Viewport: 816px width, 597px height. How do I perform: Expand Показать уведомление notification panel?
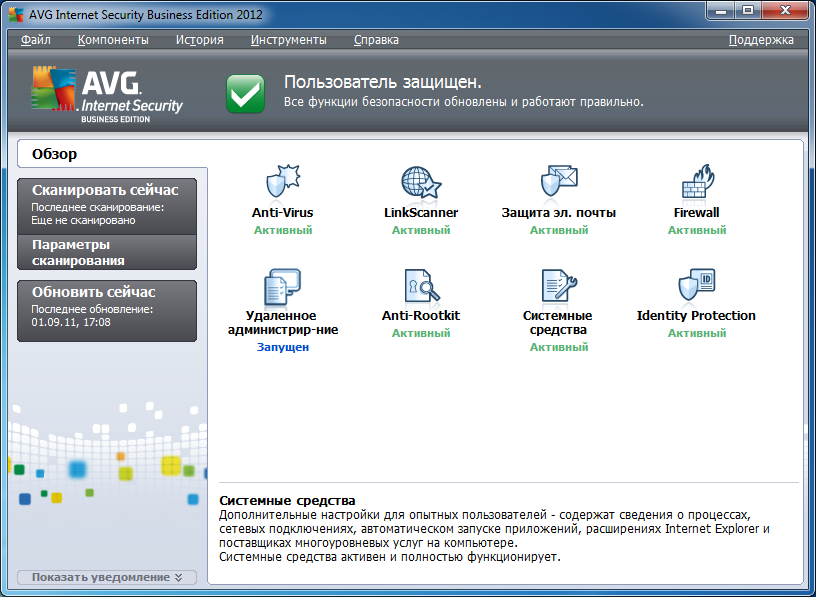coord(107,577)
